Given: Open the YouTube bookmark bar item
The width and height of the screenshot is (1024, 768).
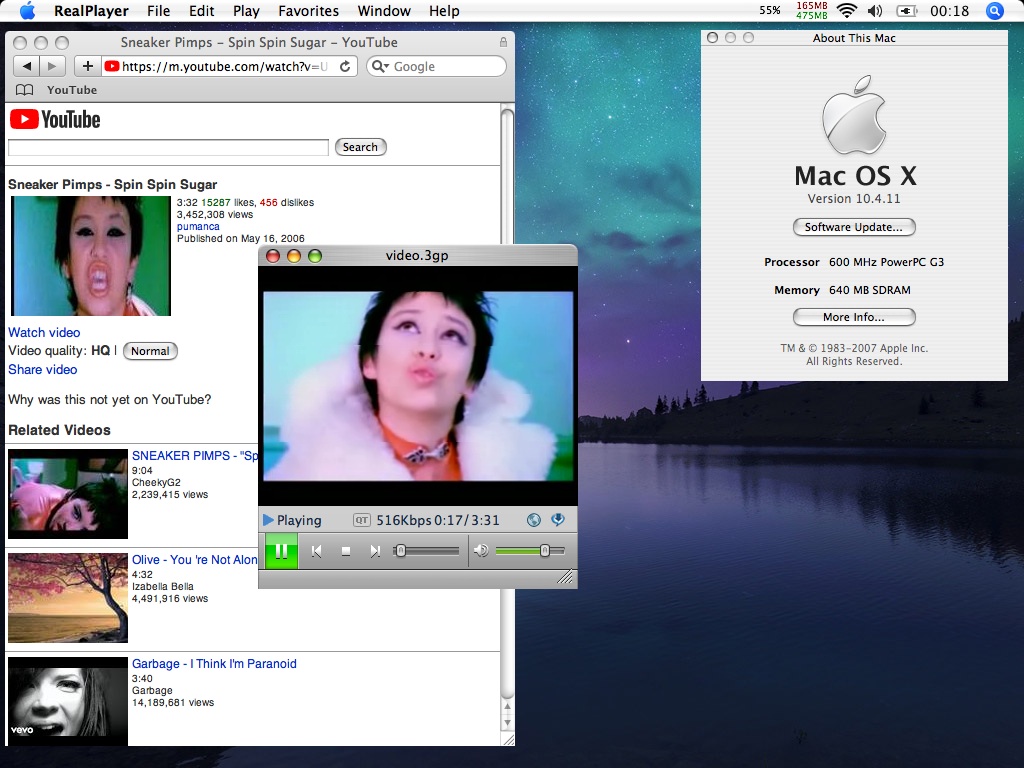Looking at the screenshot, I should click(72, 90).
